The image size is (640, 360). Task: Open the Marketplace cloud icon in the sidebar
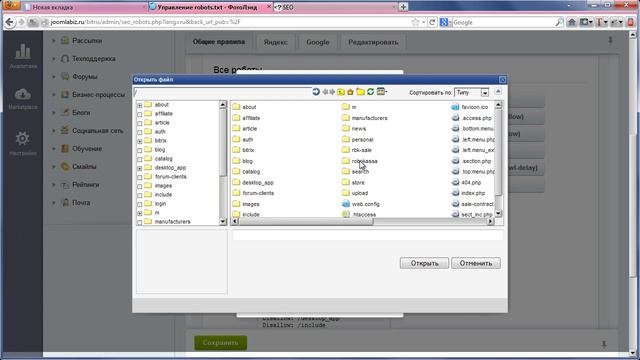point(22,98)
